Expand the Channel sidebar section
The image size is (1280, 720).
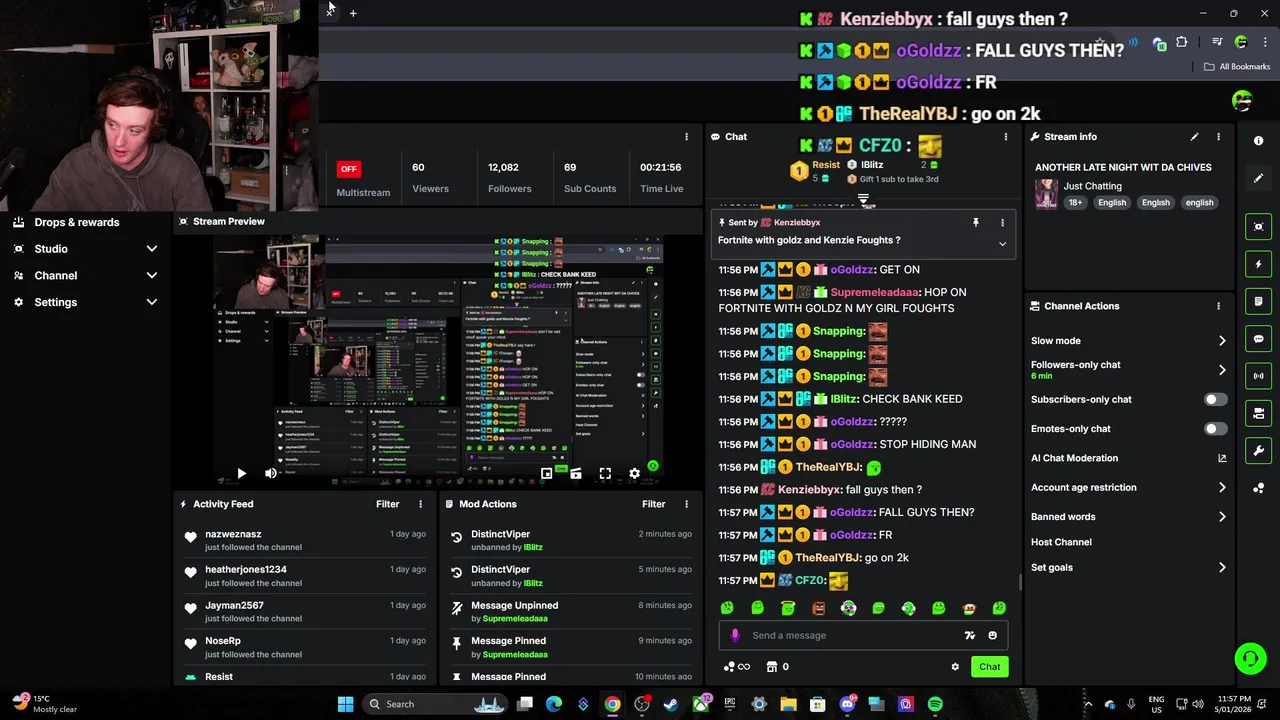85,275
